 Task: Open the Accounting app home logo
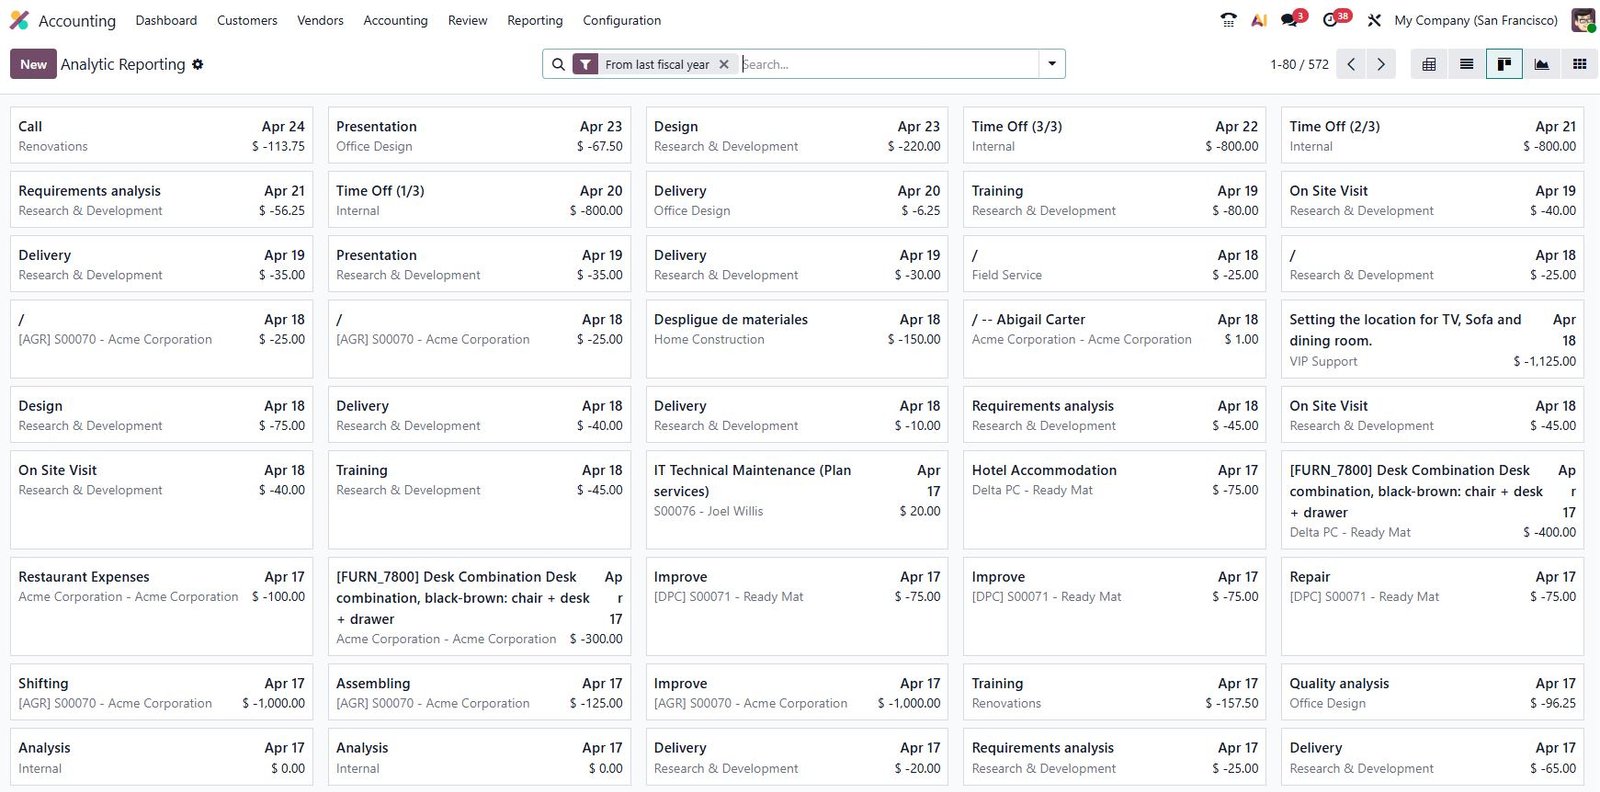(19, 20)
